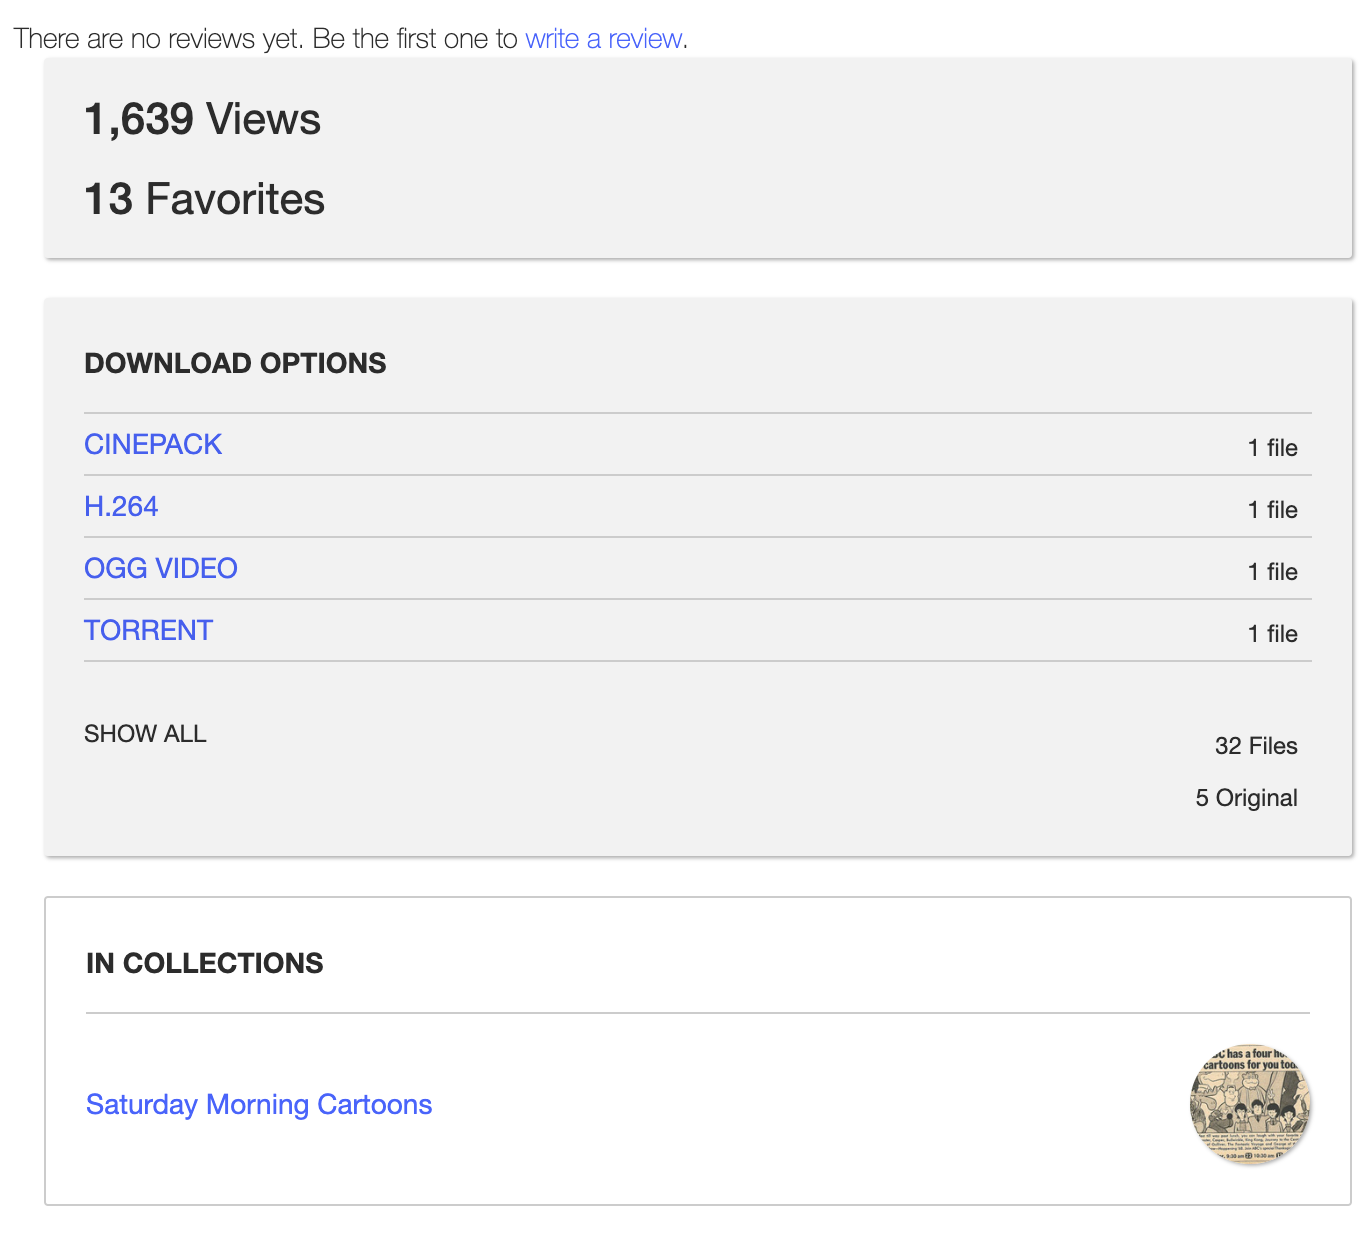Click the 1,639 Views statistic

coord(202,120)
